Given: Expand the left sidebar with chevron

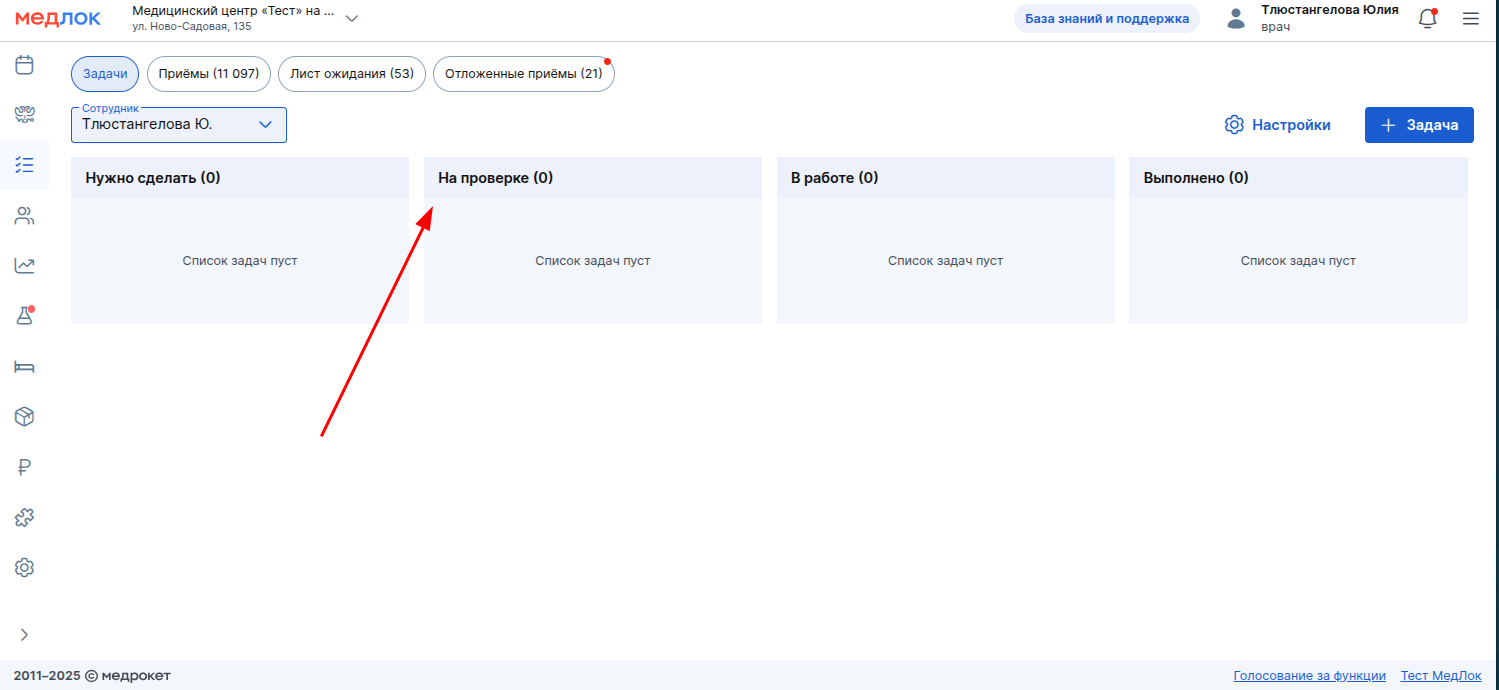Looking at the screenshot, I should [24, 634].
